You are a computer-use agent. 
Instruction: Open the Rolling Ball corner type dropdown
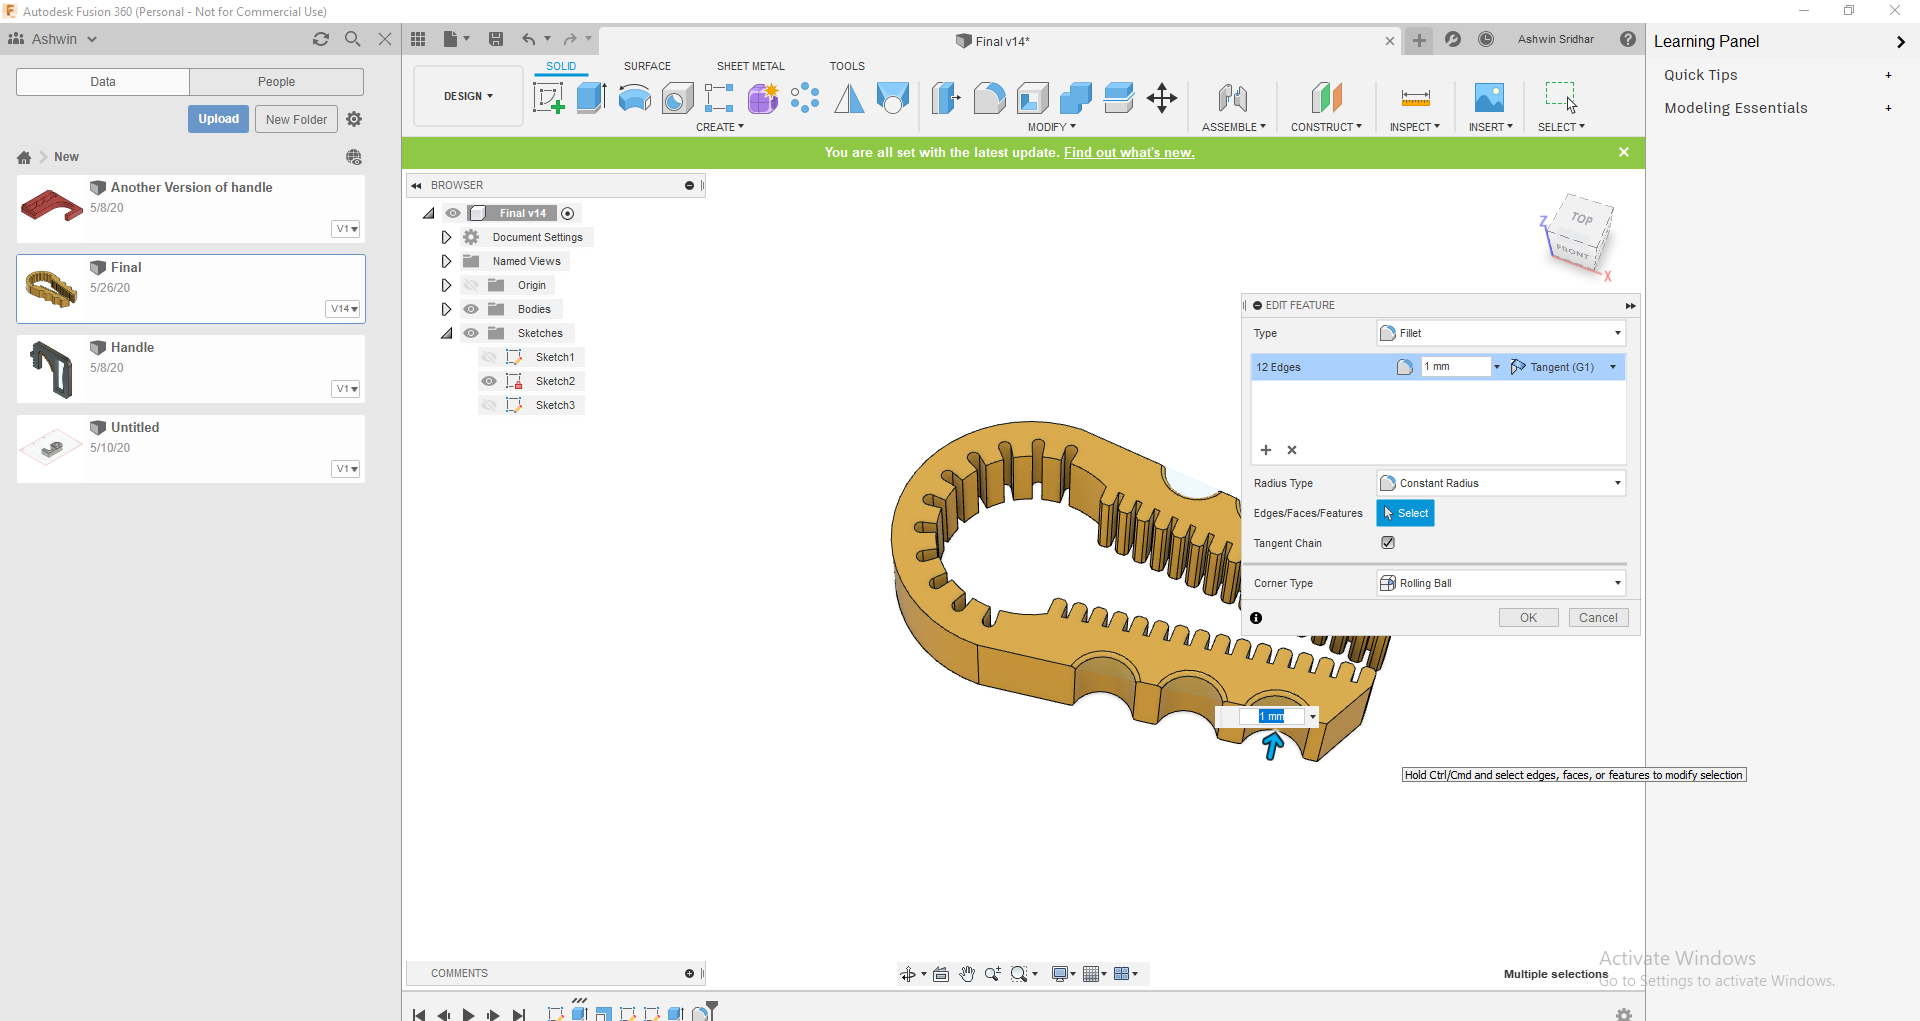1501,583
